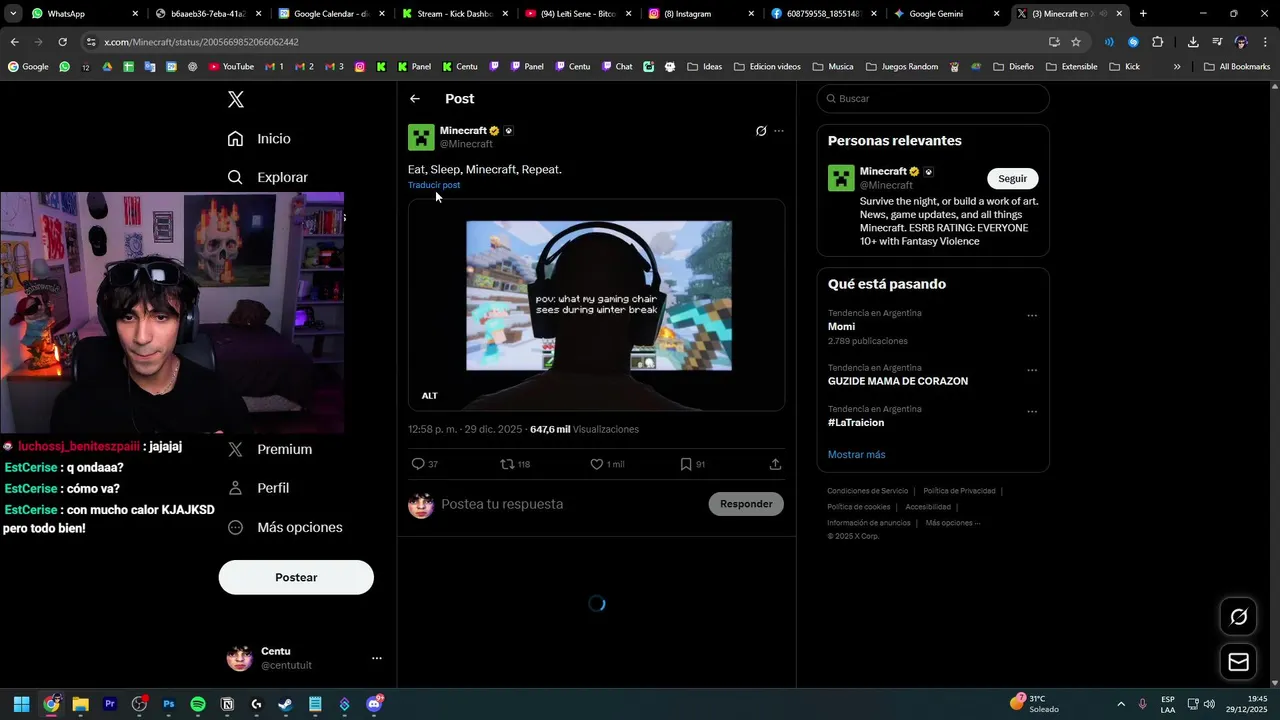Click the Postear button
The image size is (1280, 720).
pyautogui.click(x=296, y=577)
